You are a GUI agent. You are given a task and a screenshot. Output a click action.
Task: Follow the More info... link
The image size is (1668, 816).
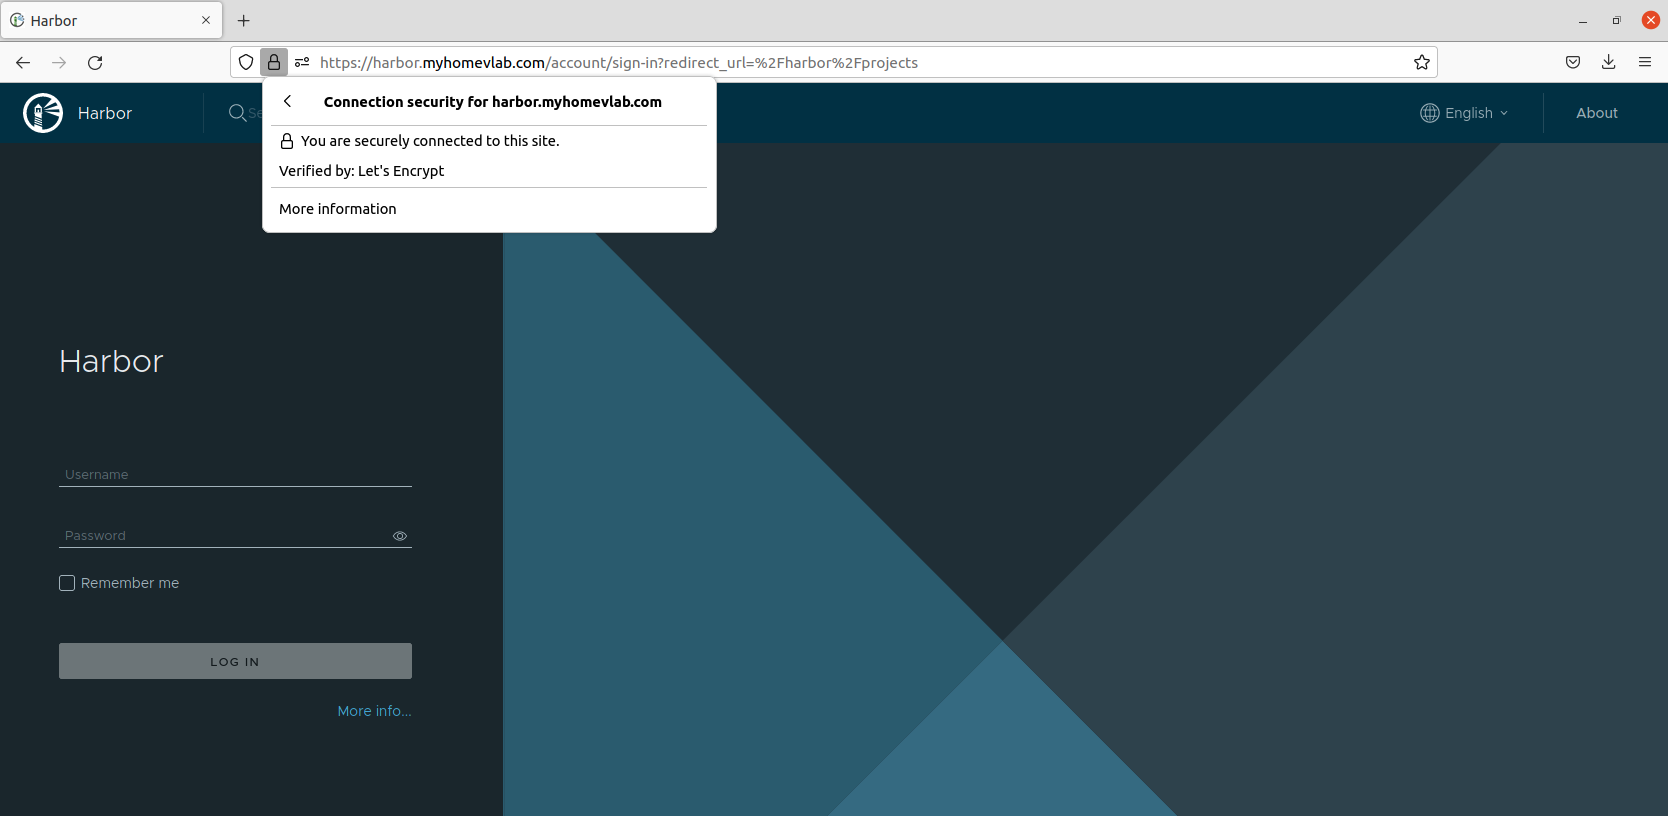[x=374, y=711]
